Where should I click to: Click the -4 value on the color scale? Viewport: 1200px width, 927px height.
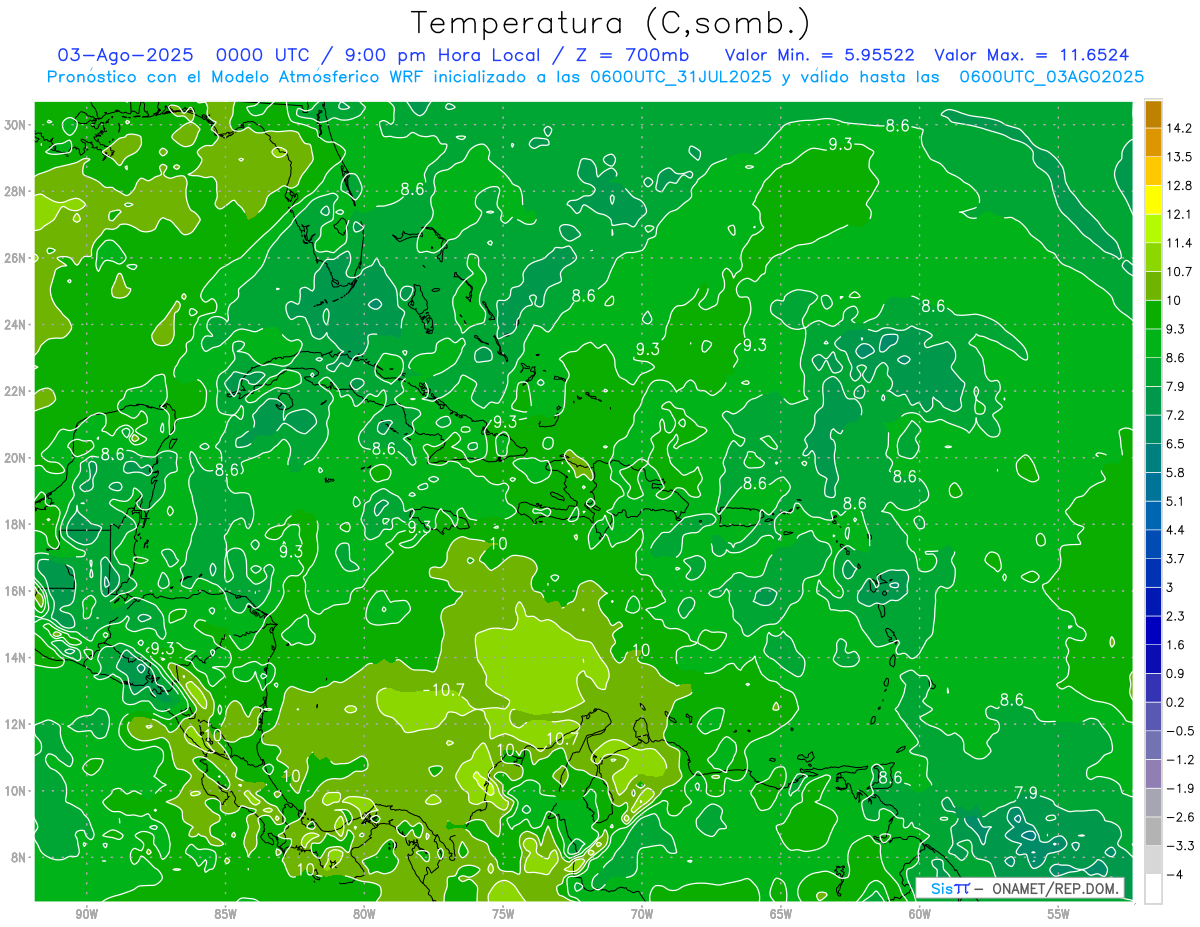[x=1174, y=874]
